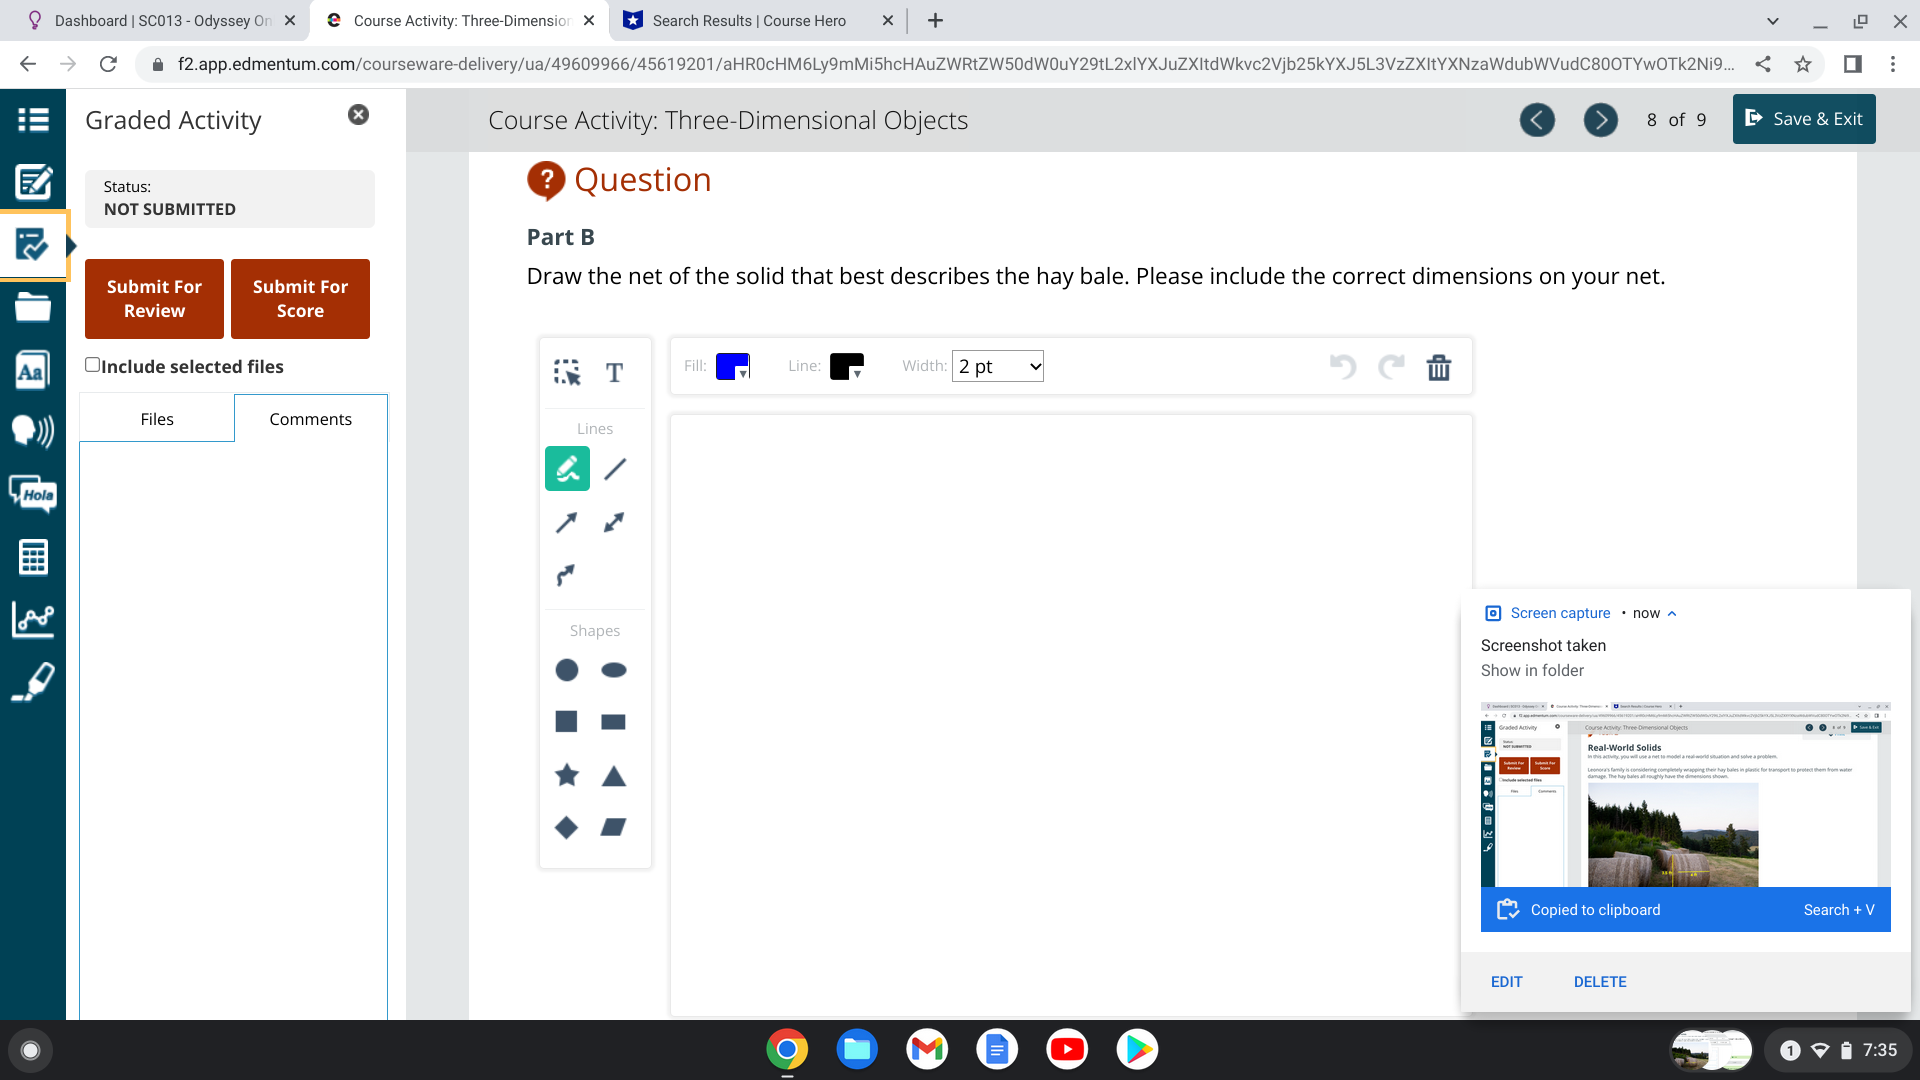This screenshot has width=1920, height=1080.
Task: Switch to the Comments tab
Action: [x=310, y=418]
